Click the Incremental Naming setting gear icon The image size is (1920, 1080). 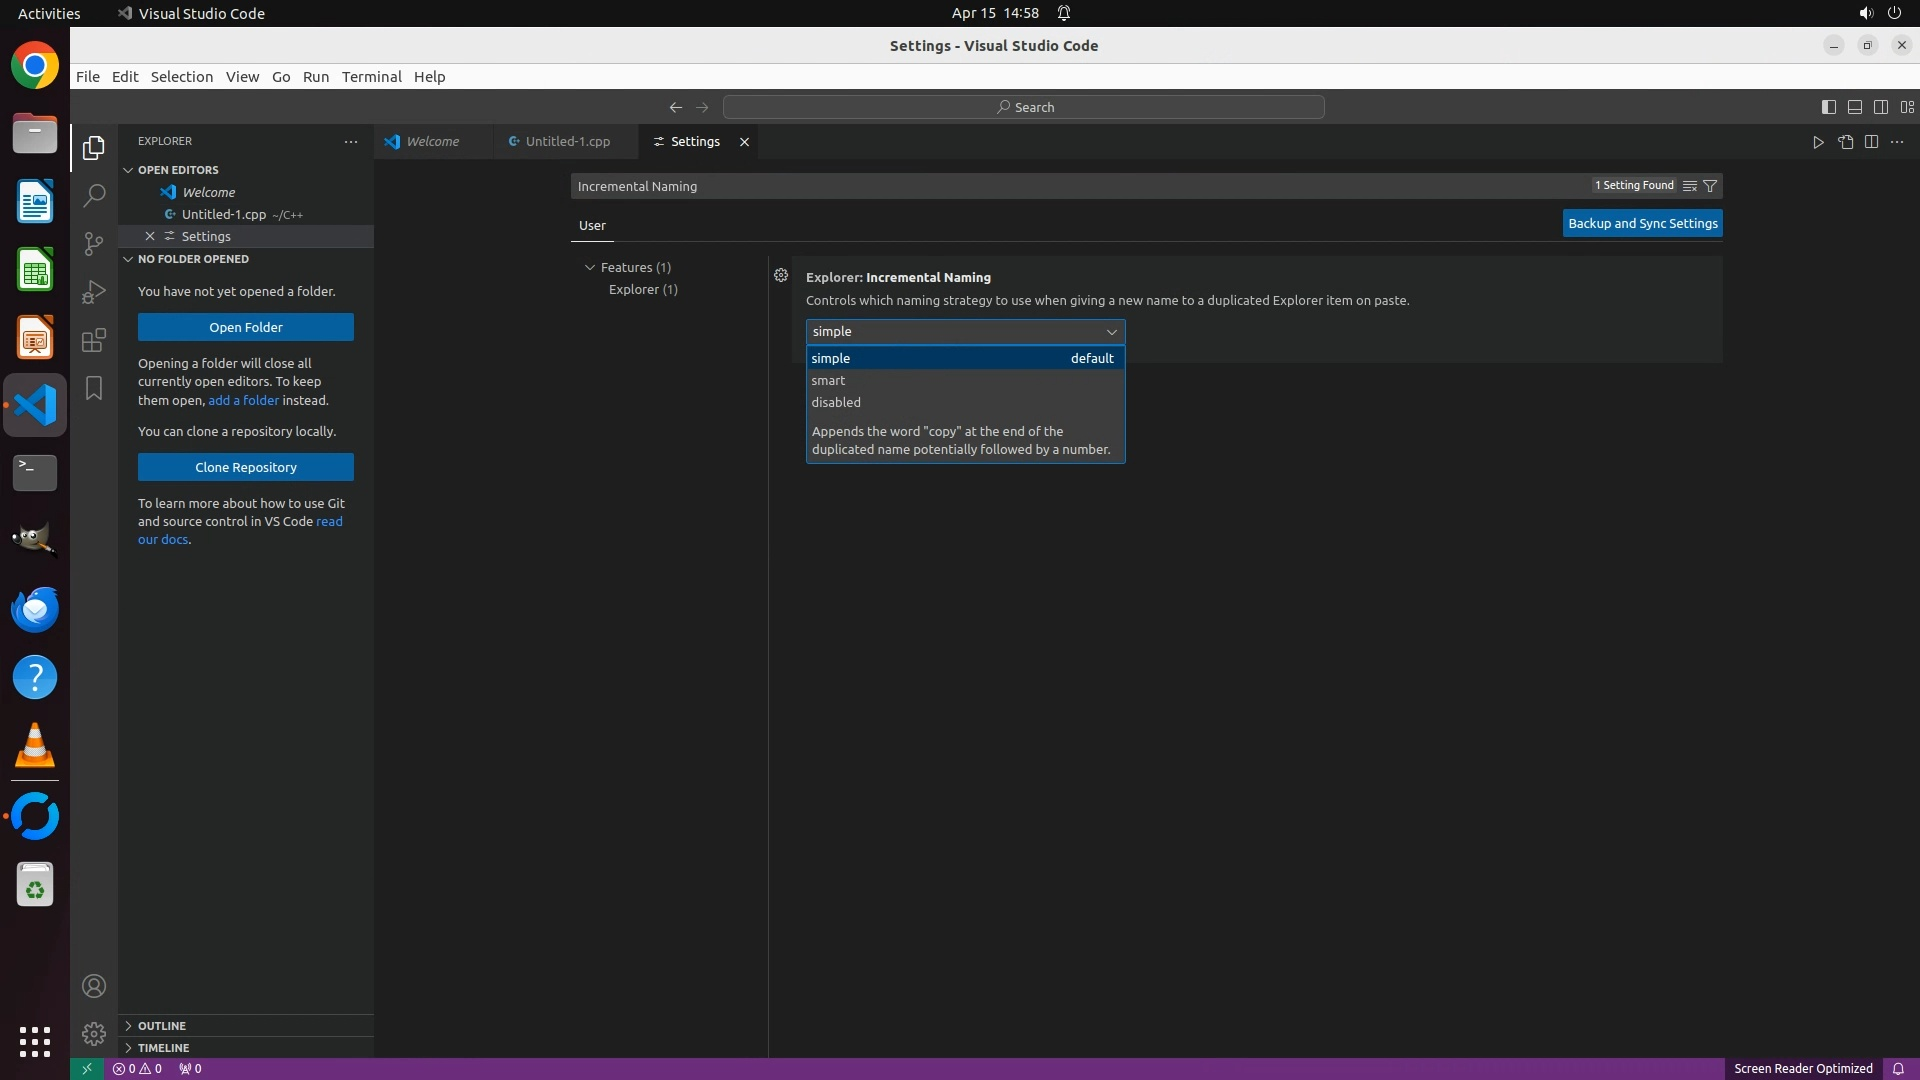(781, 275)
